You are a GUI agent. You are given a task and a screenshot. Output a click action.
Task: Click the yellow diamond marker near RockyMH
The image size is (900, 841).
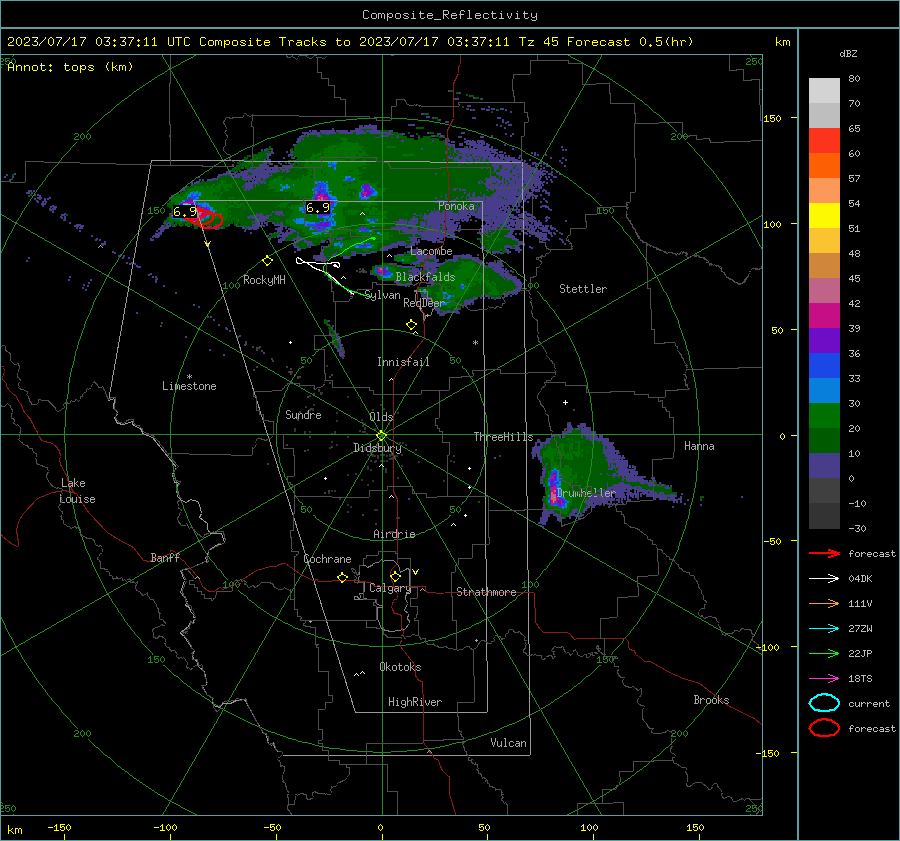pos(267,261)
